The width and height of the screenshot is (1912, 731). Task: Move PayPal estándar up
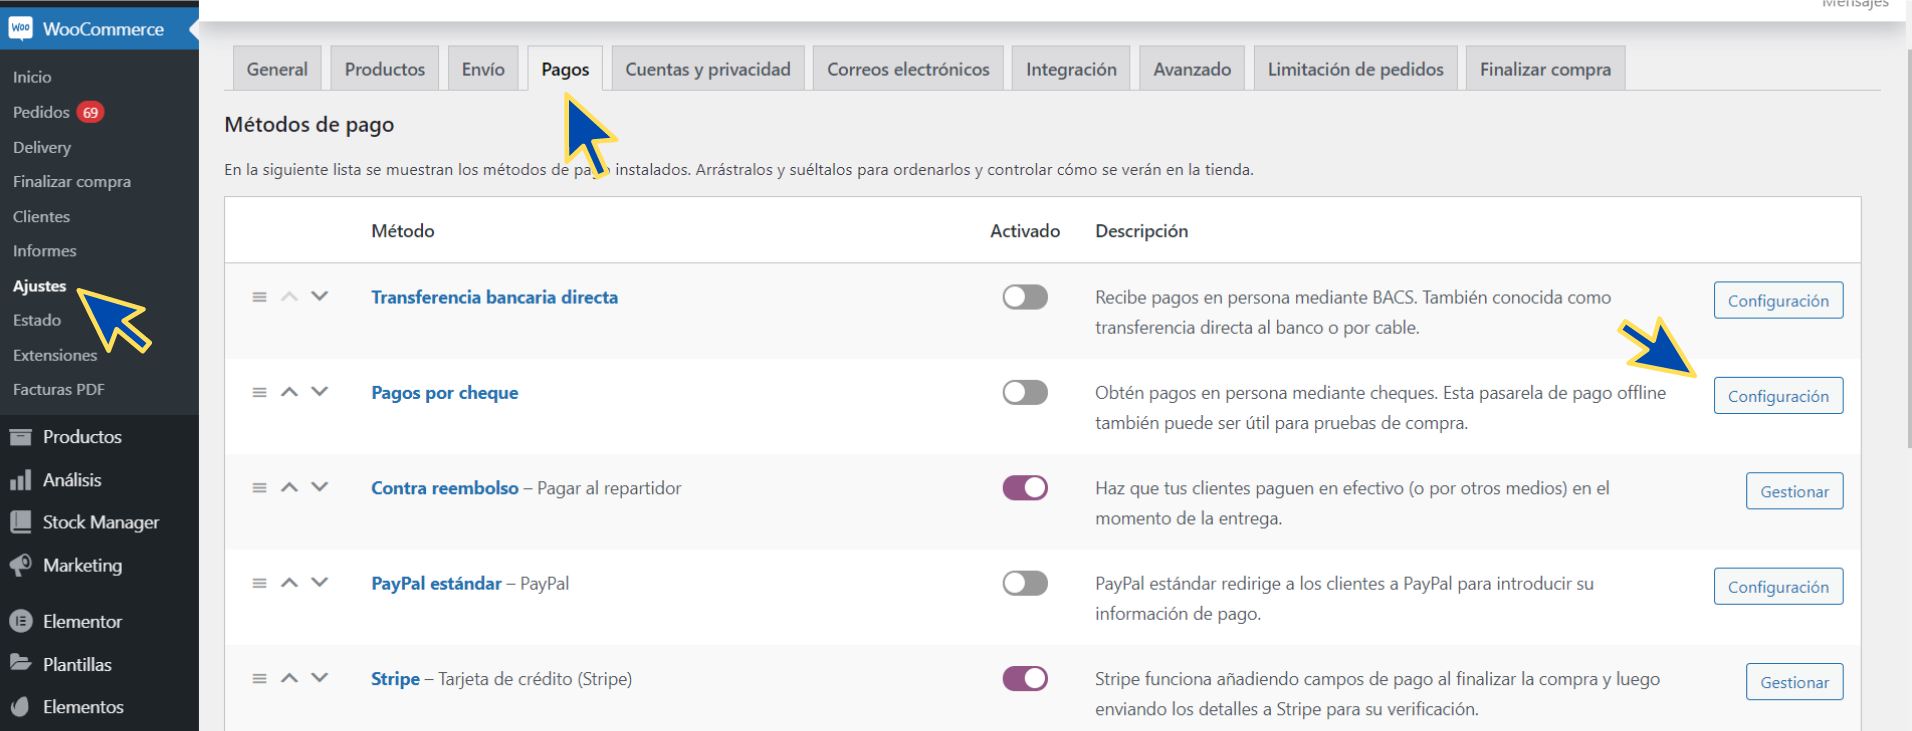(x=289, y=582)
